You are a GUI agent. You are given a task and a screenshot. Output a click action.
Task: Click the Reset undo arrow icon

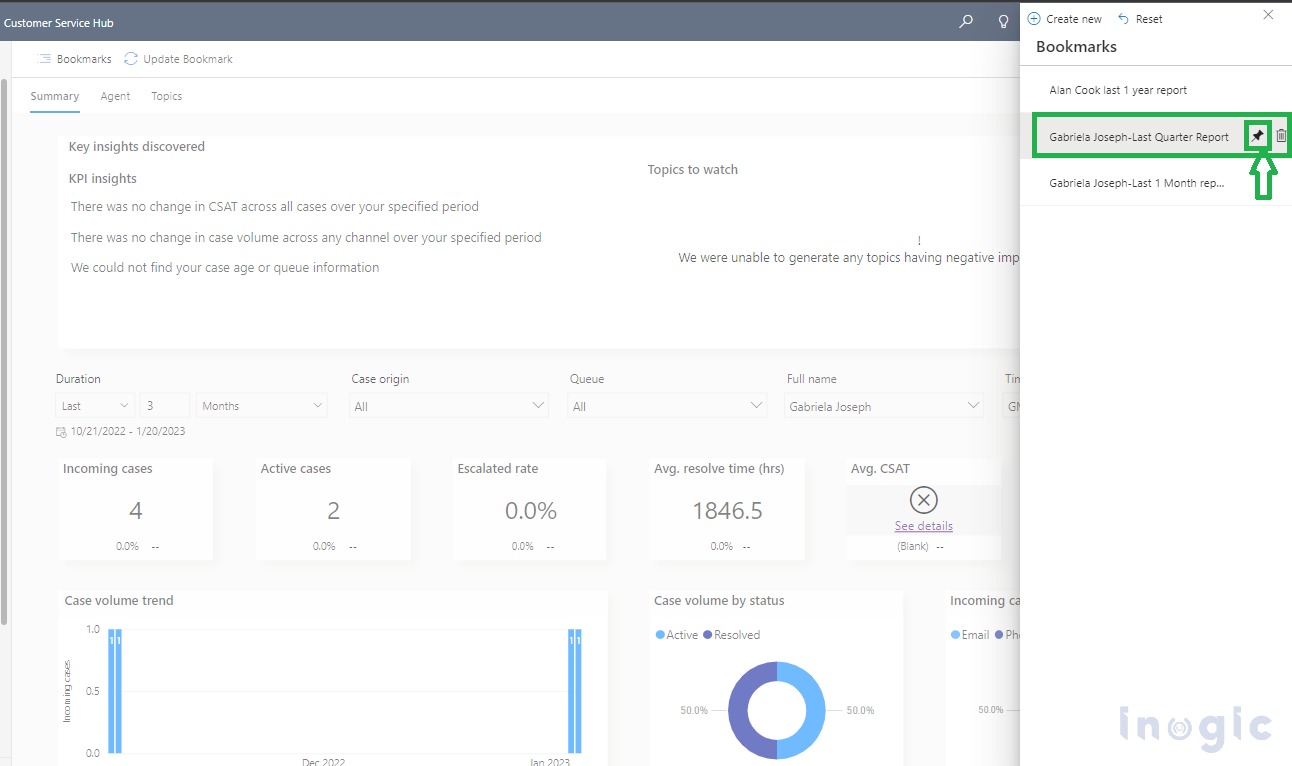pyautogui.click(x=1123, y=19)
